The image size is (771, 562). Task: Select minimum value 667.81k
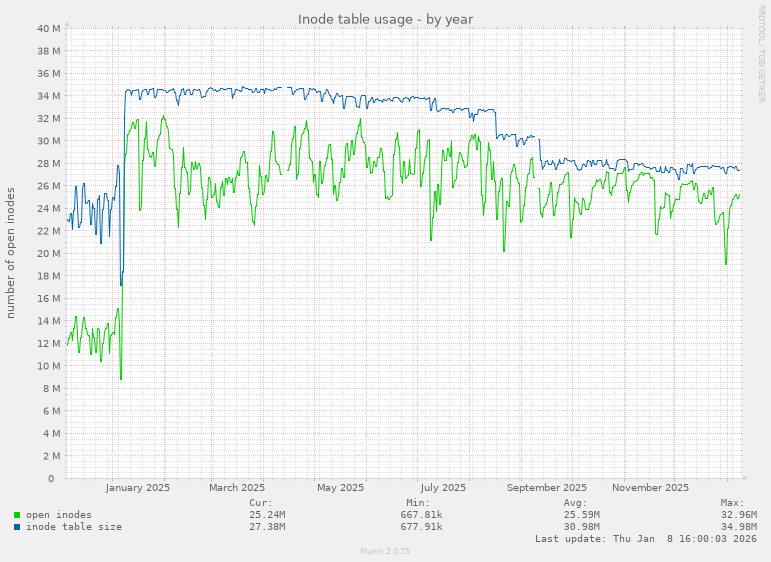point(421,515)
